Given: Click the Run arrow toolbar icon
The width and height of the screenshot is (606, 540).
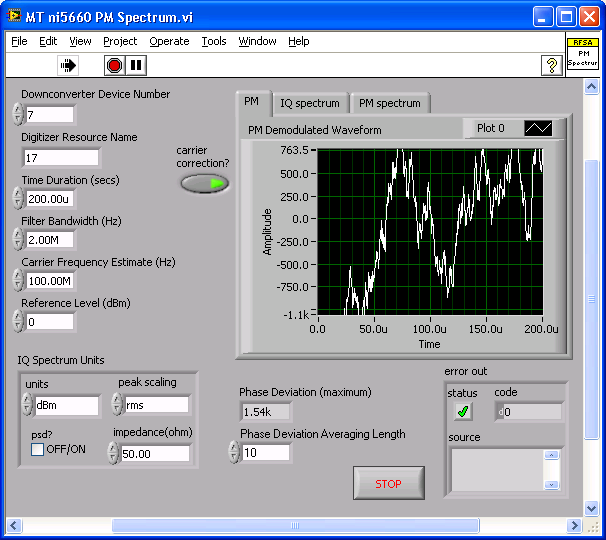Looking at the screenshot, I should pos(68,65).
